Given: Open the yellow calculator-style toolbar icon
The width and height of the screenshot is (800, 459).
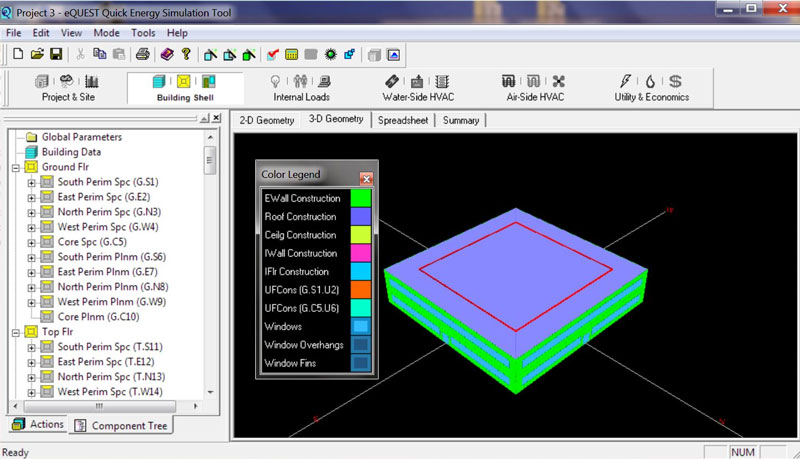Looking at the screenshot, I should tap(291, 55).
